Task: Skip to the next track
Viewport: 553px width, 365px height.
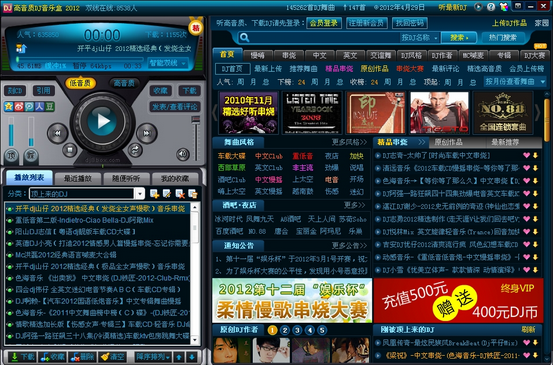Action: point(147,133)
